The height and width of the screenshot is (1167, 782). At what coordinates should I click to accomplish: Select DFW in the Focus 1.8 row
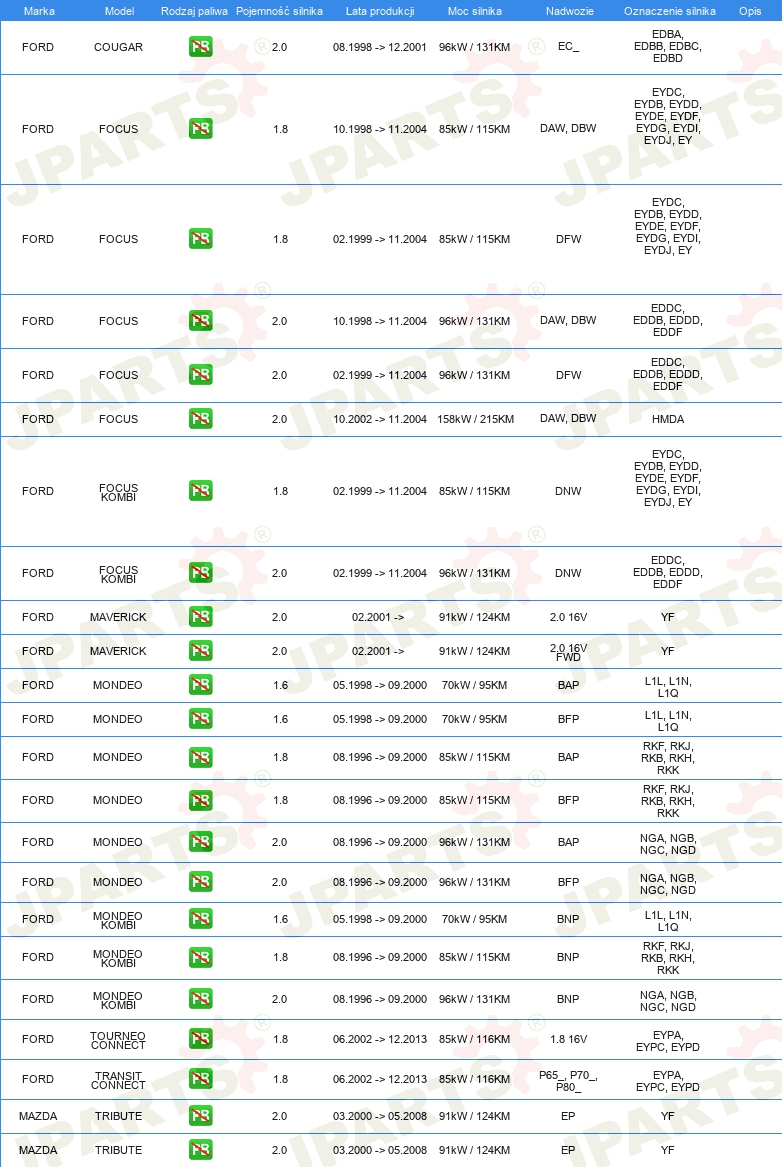point(568,239)
